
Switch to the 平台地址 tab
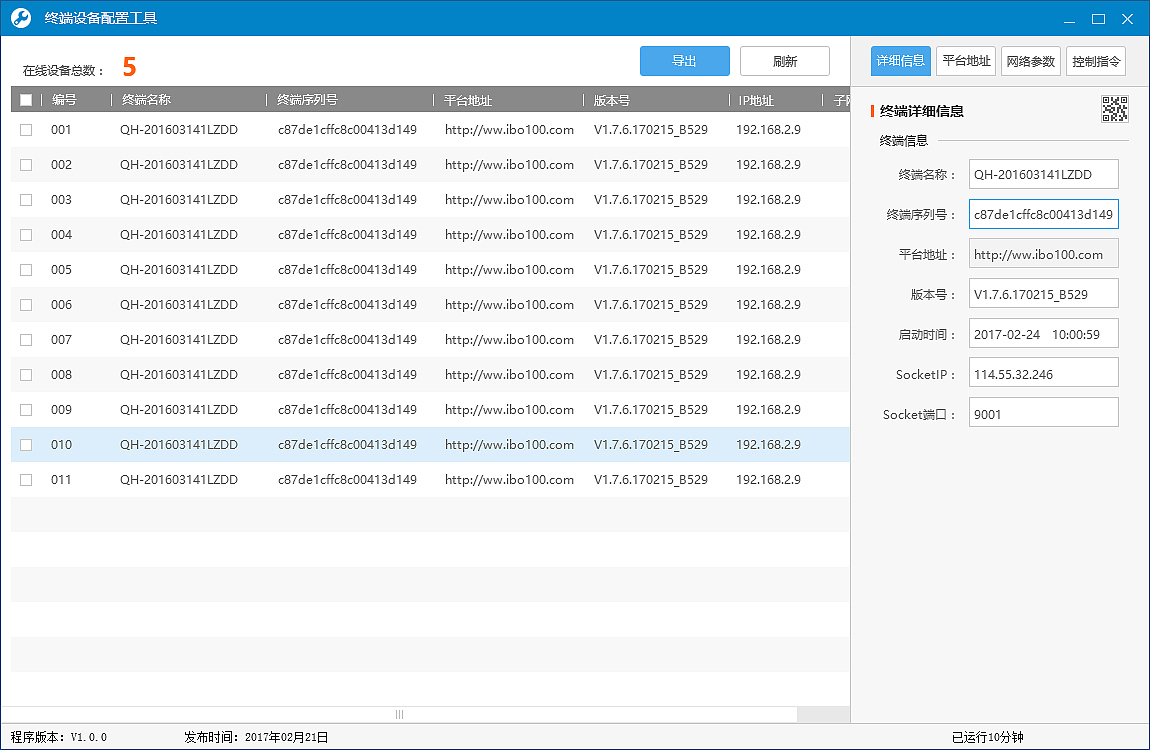click(966, 61)
